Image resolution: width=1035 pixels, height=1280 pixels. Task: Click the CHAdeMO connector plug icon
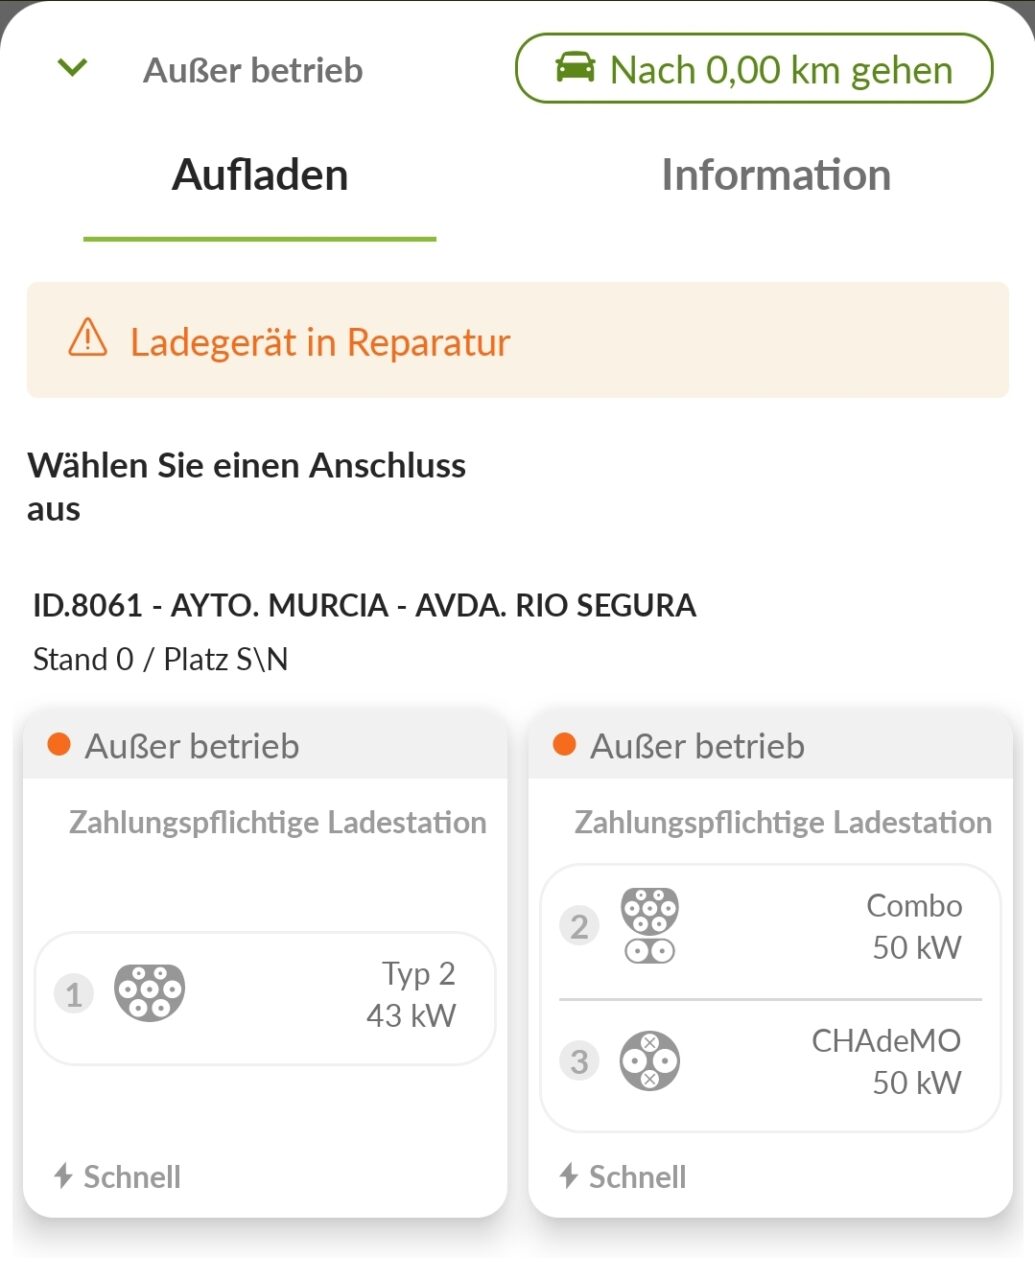(x=649, y=1061)
